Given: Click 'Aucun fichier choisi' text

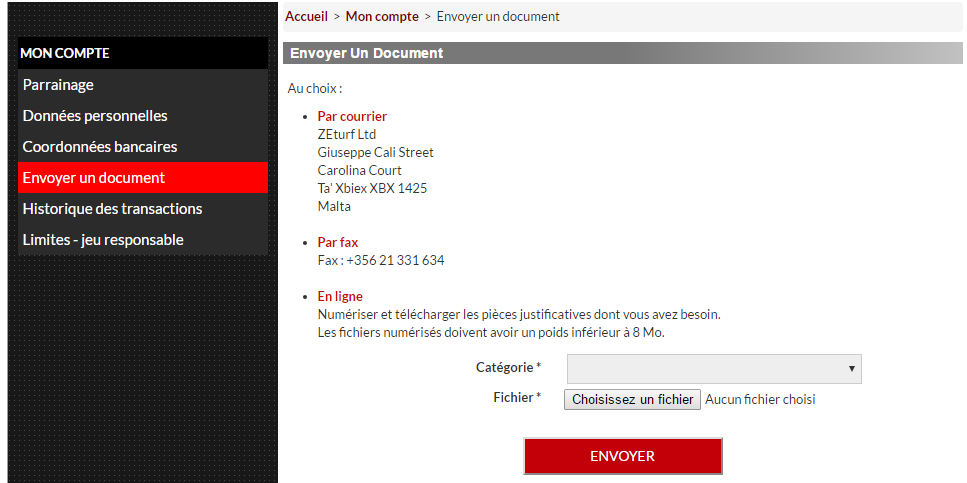Looking at the screenshot, I should coord(760,400).
